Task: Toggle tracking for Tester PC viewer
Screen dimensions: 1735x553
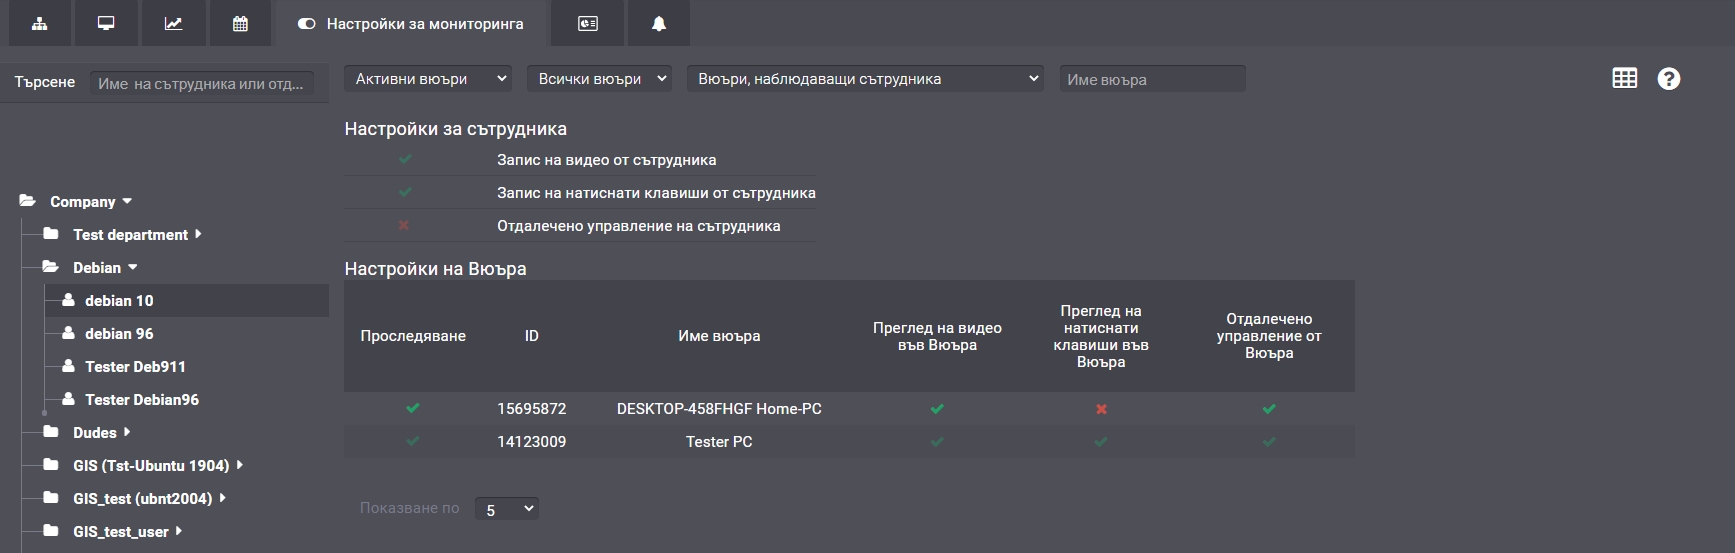Action: pyautogui.click(x=413, y=441)
